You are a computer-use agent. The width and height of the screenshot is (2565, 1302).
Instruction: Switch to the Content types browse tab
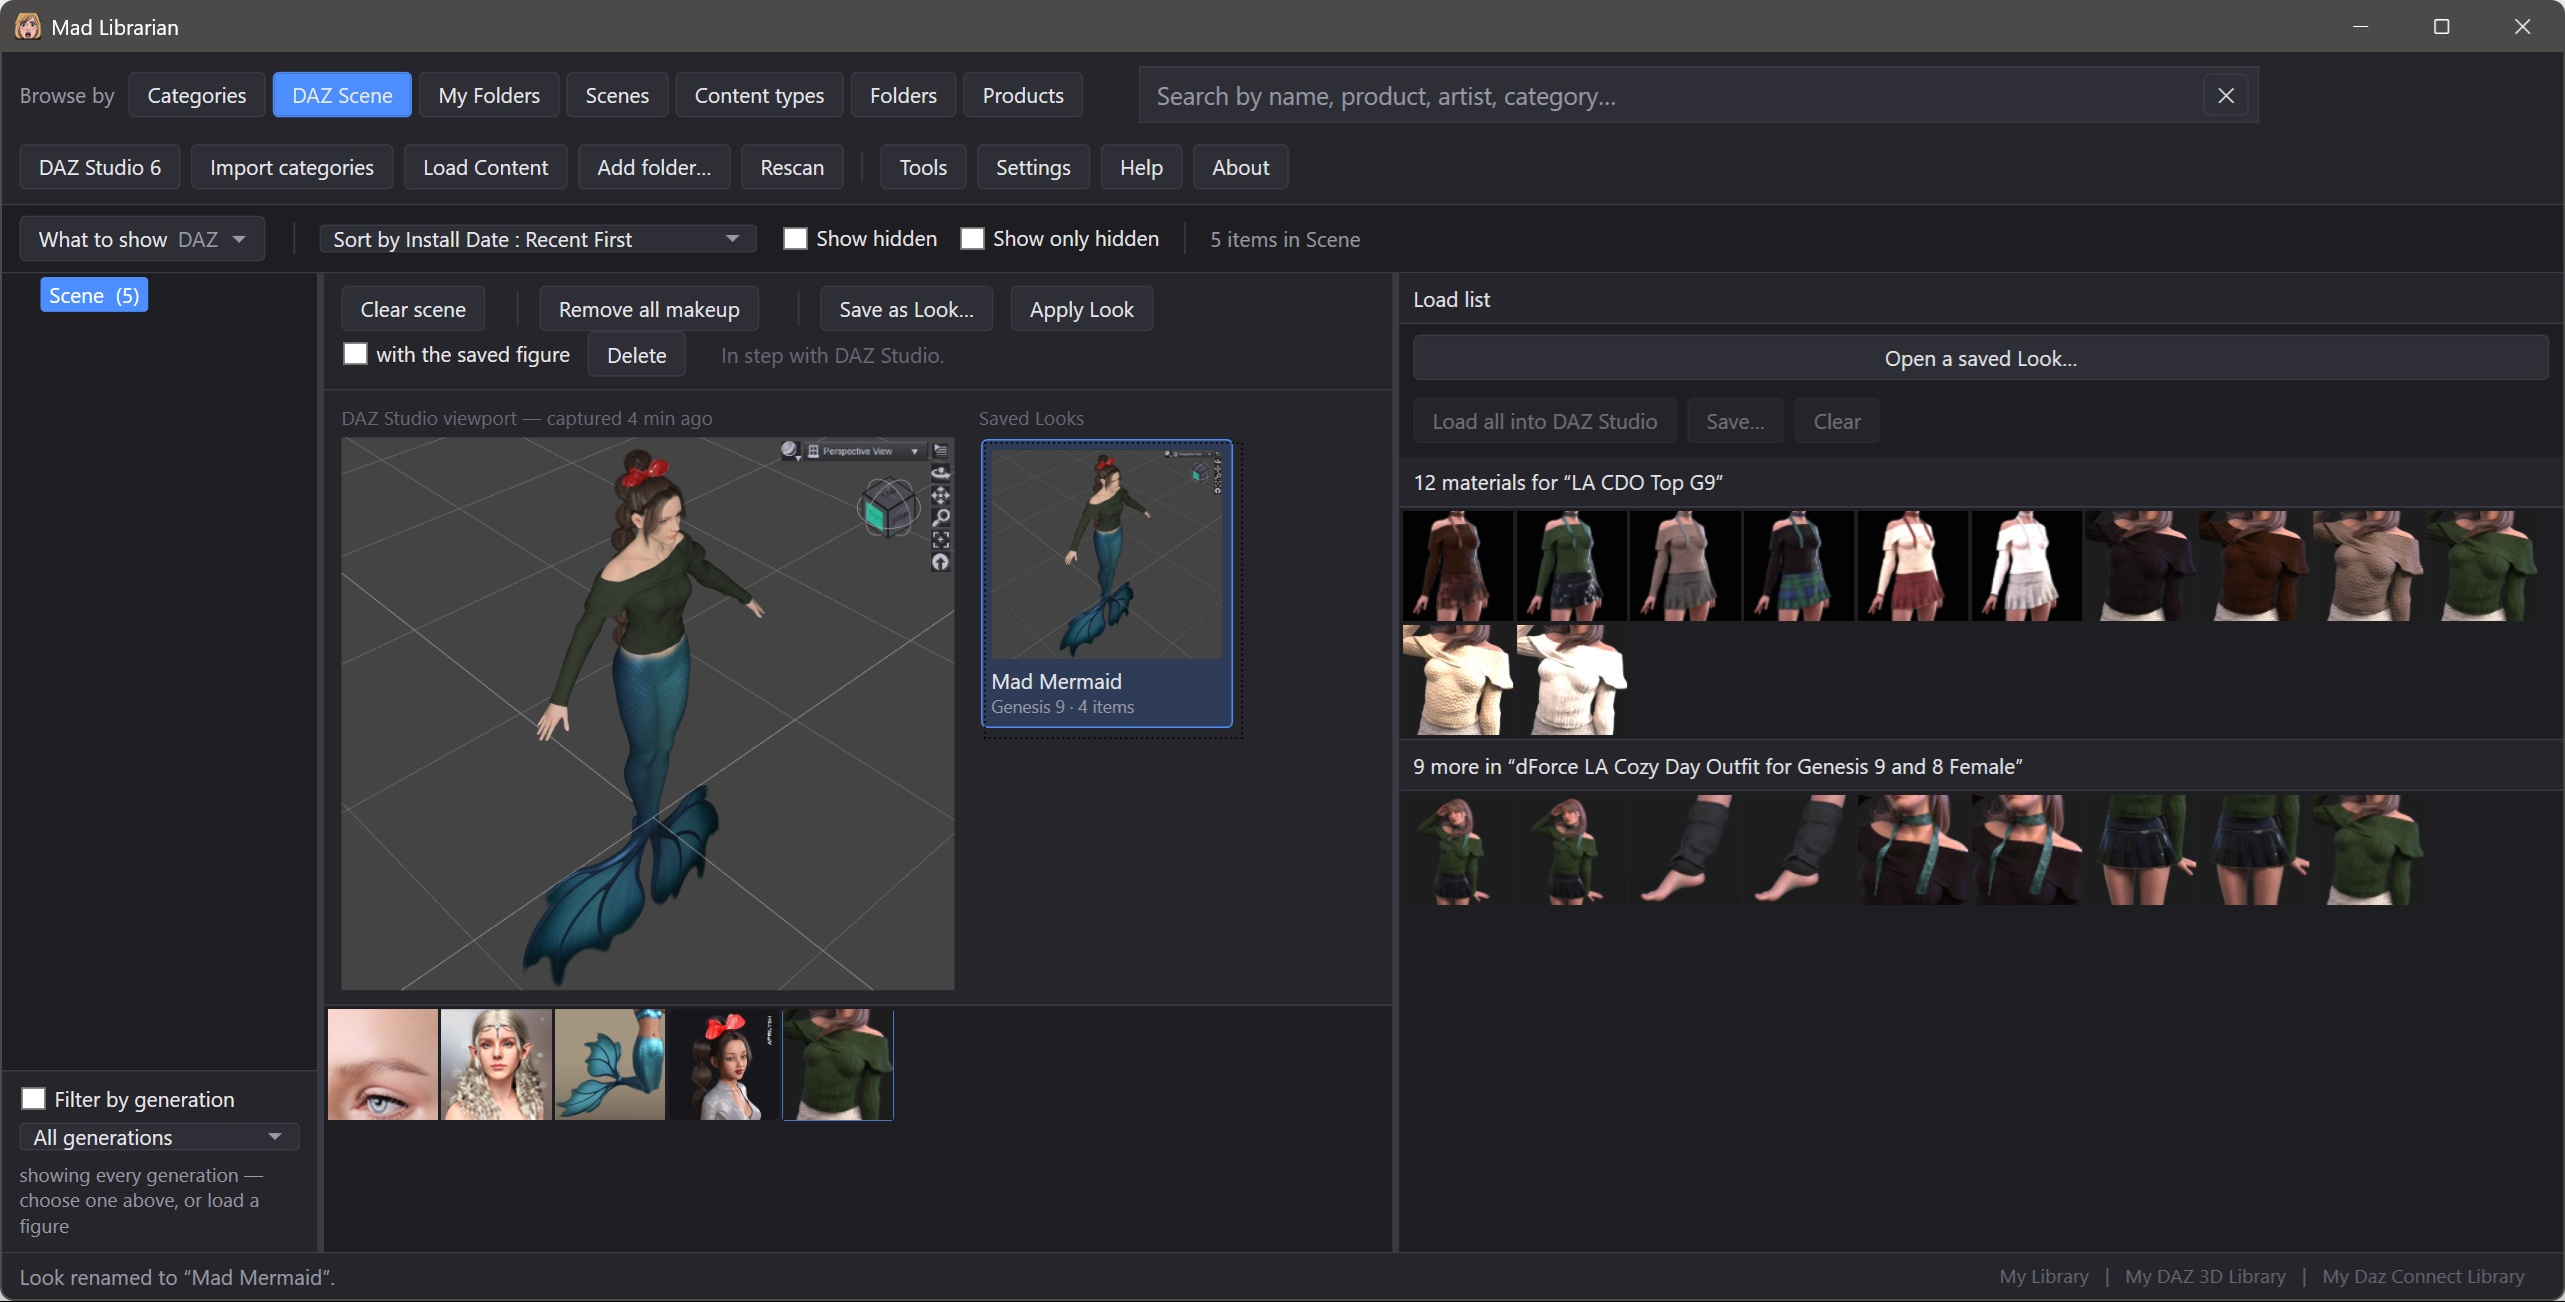tap(759, 95)
